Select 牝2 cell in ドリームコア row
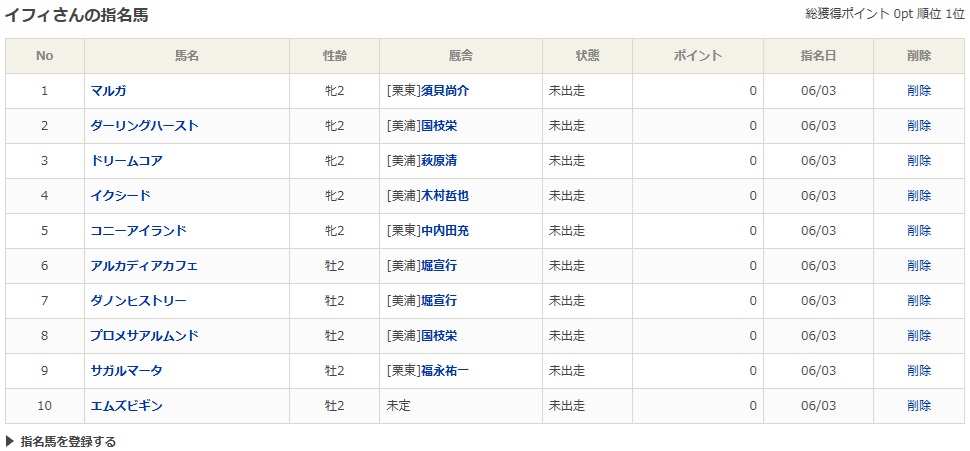 (335, 161)
